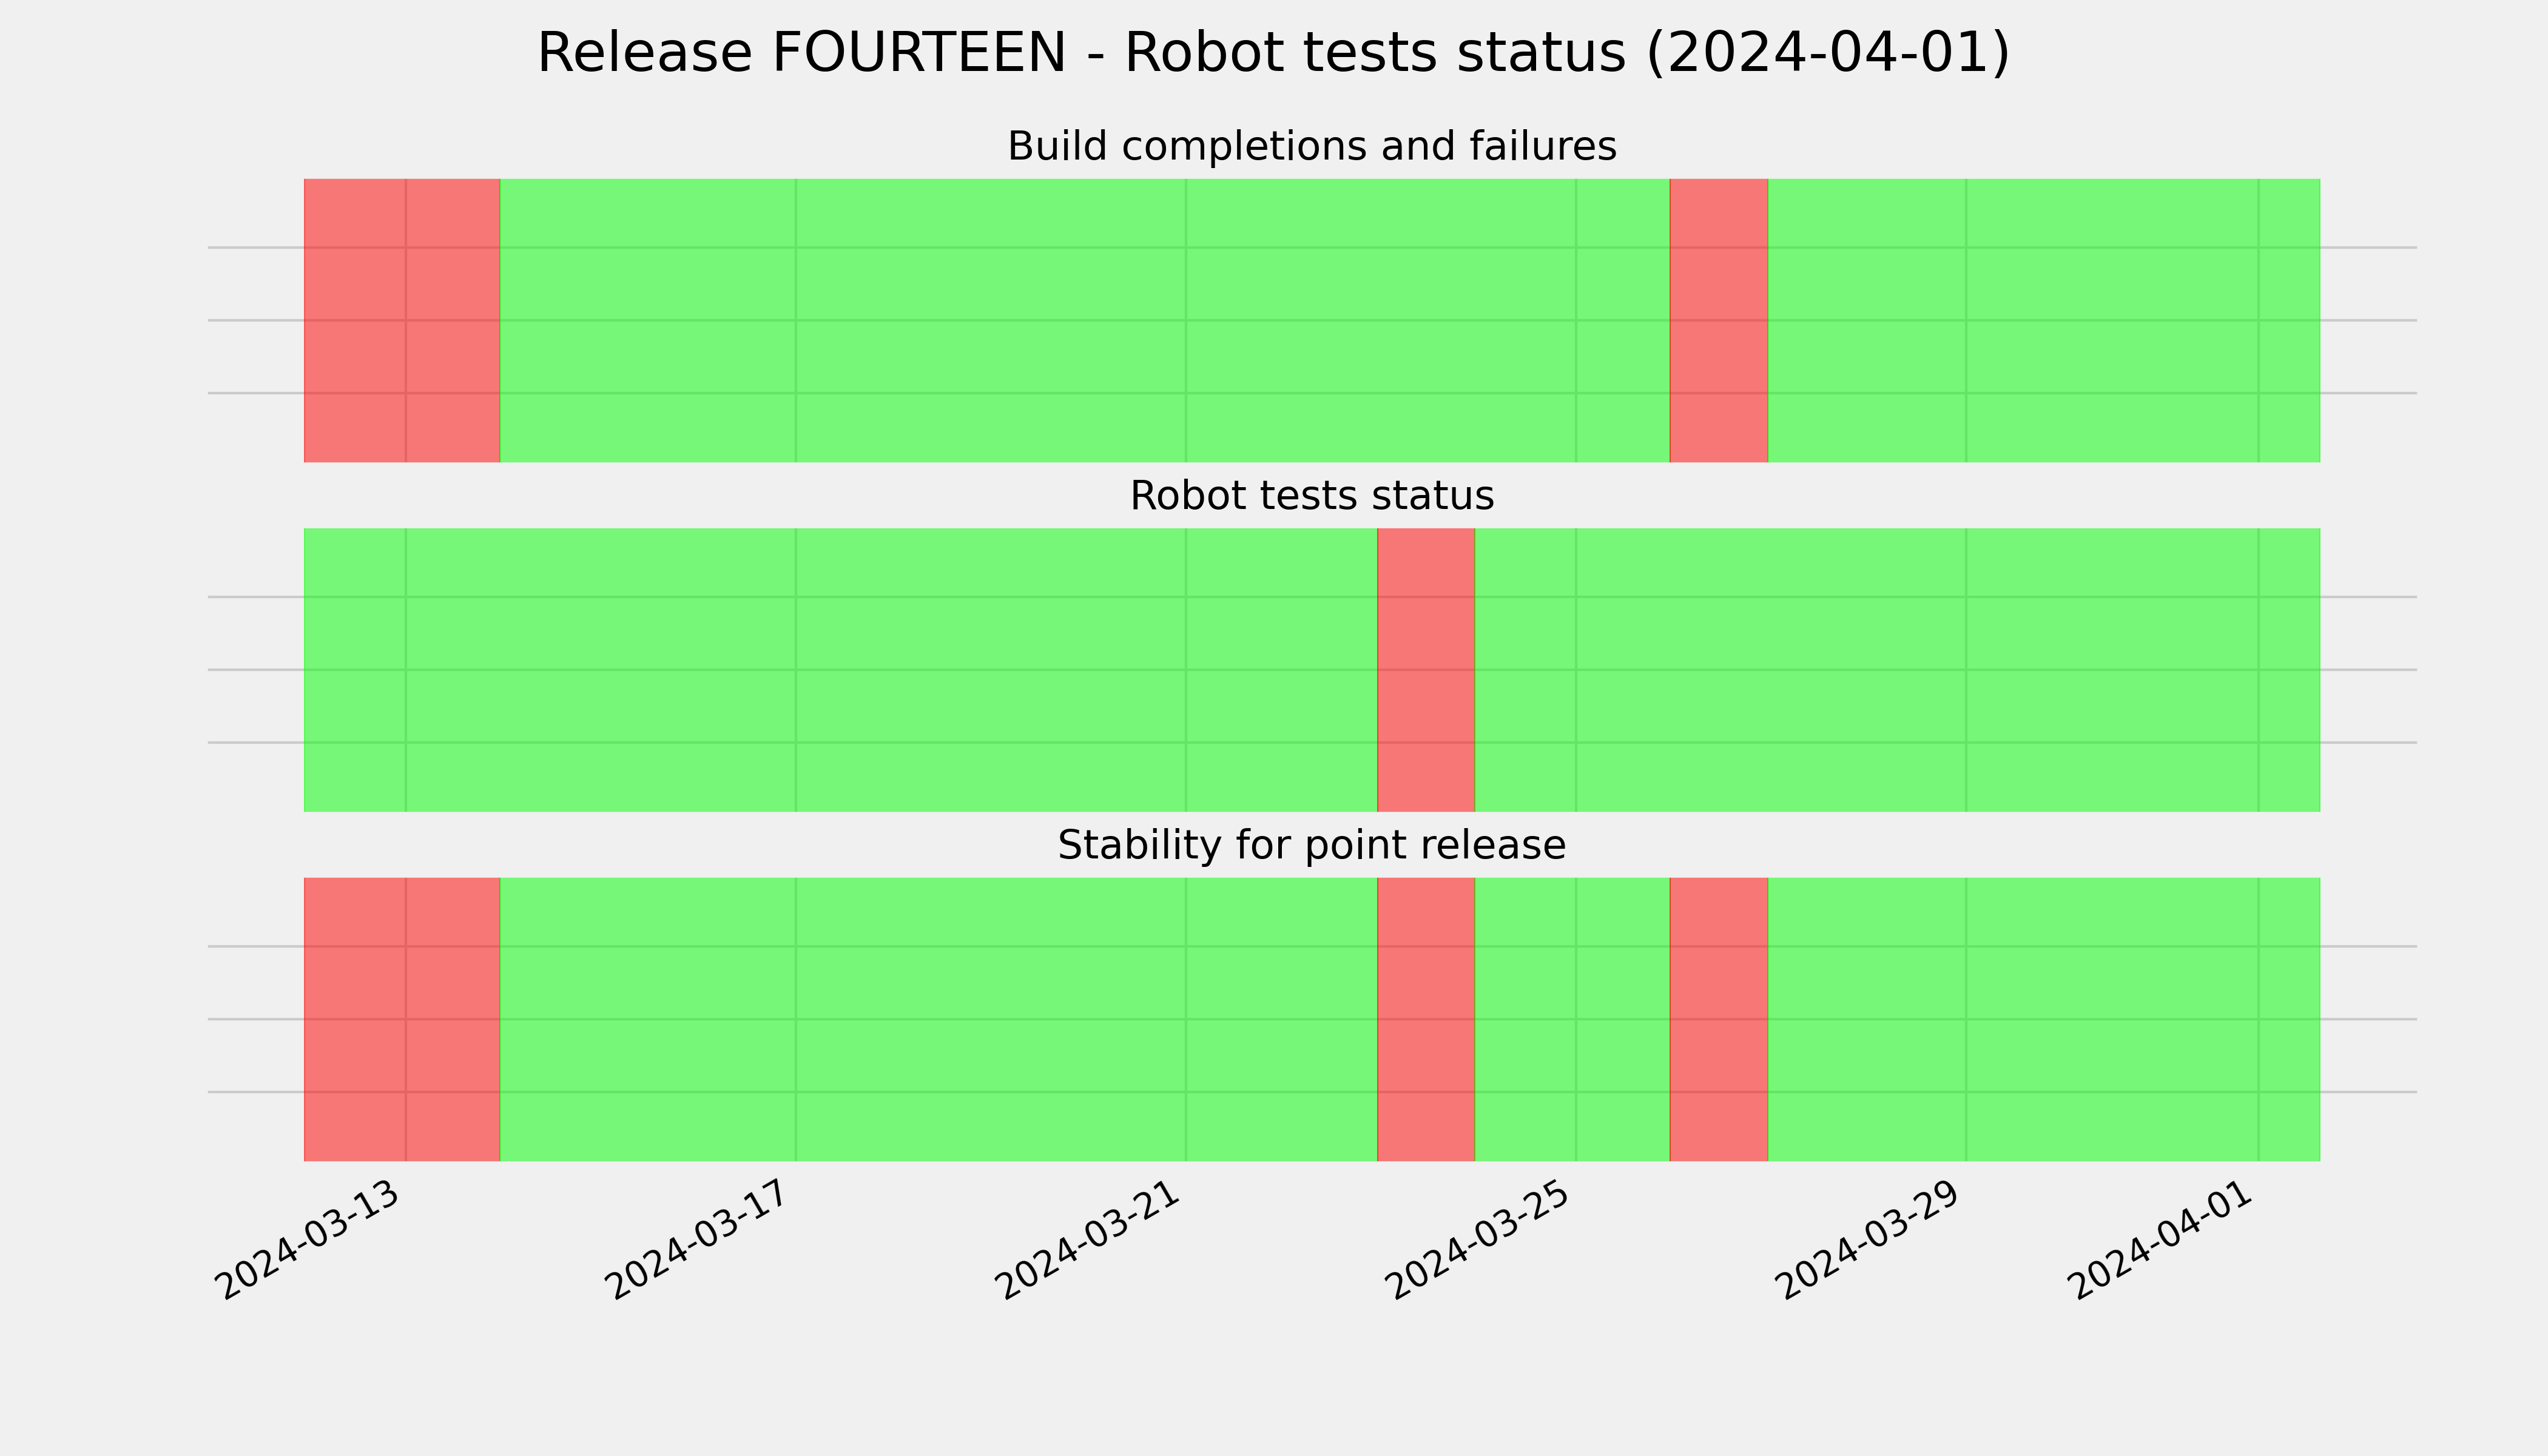Viewport: 2548px width, 1456px height.
Task: Click the red failure block in Robot tests status chart
Action: coord(1426,670)
